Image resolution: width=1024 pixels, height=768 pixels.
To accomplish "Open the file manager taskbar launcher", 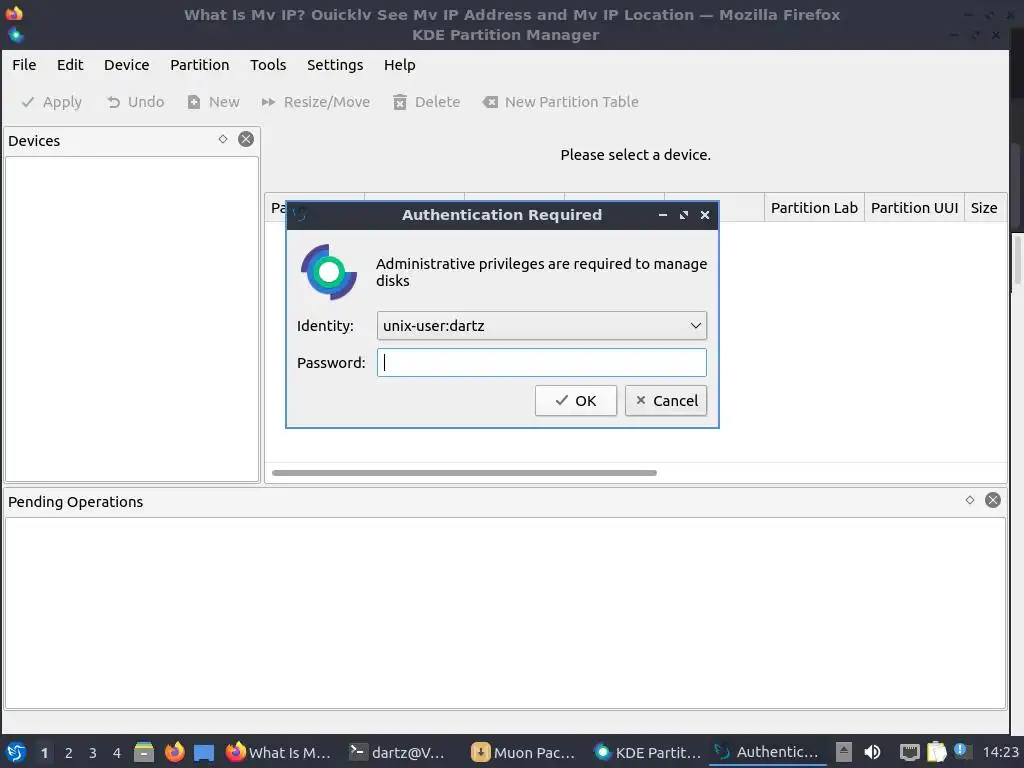I will (144, 752).
